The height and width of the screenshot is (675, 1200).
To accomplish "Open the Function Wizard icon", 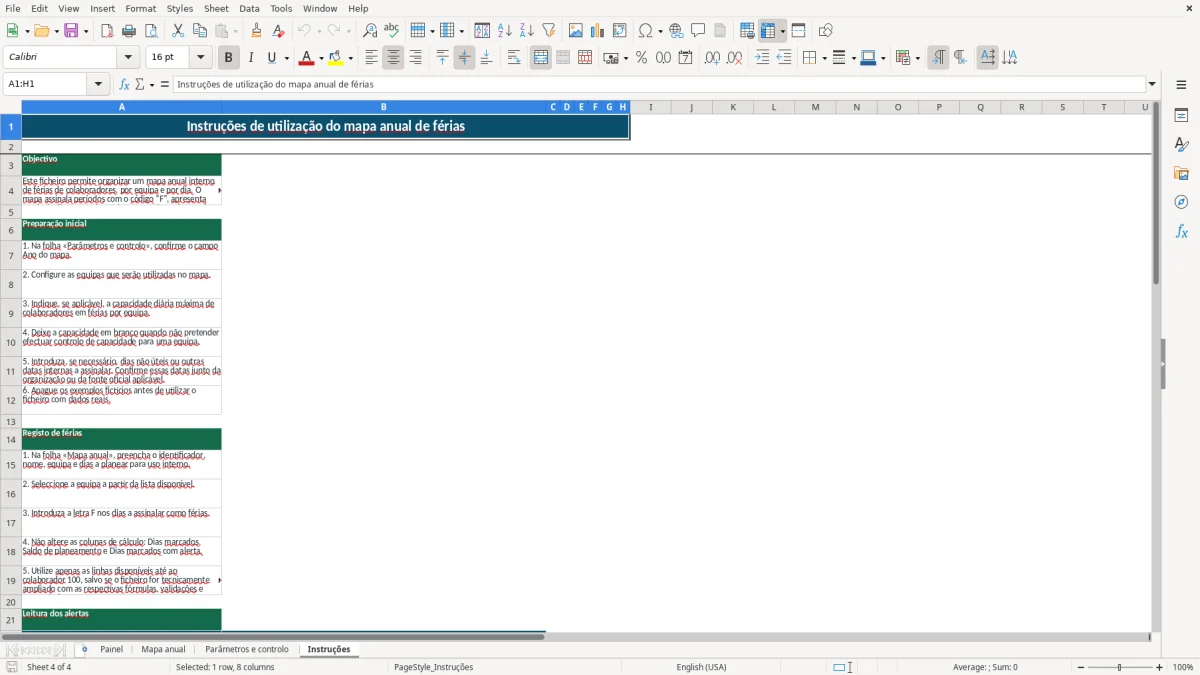I will click(124, 84).
